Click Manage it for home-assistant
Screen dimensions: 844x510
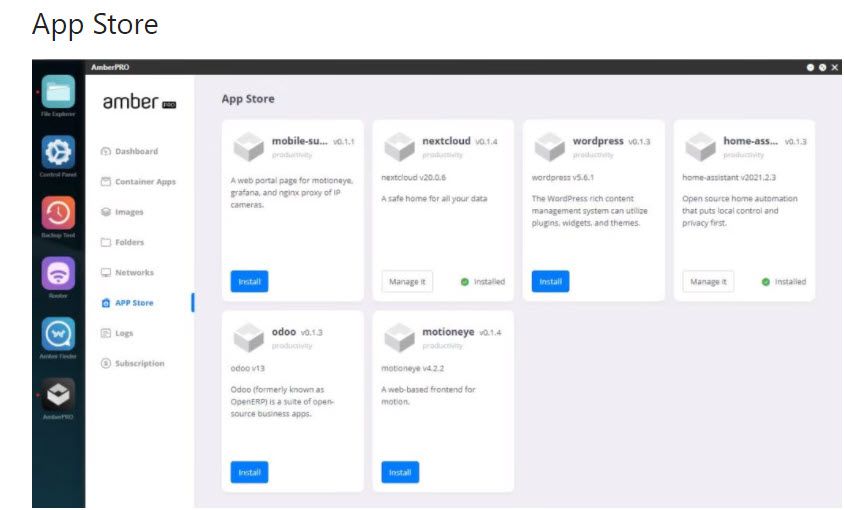(x=708, y=282)
